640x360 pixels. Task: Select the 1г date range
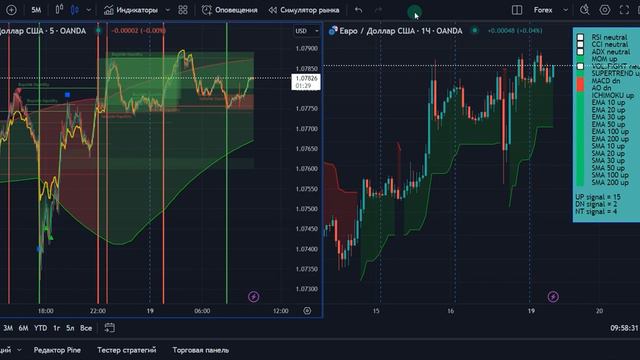click(57, 328)
